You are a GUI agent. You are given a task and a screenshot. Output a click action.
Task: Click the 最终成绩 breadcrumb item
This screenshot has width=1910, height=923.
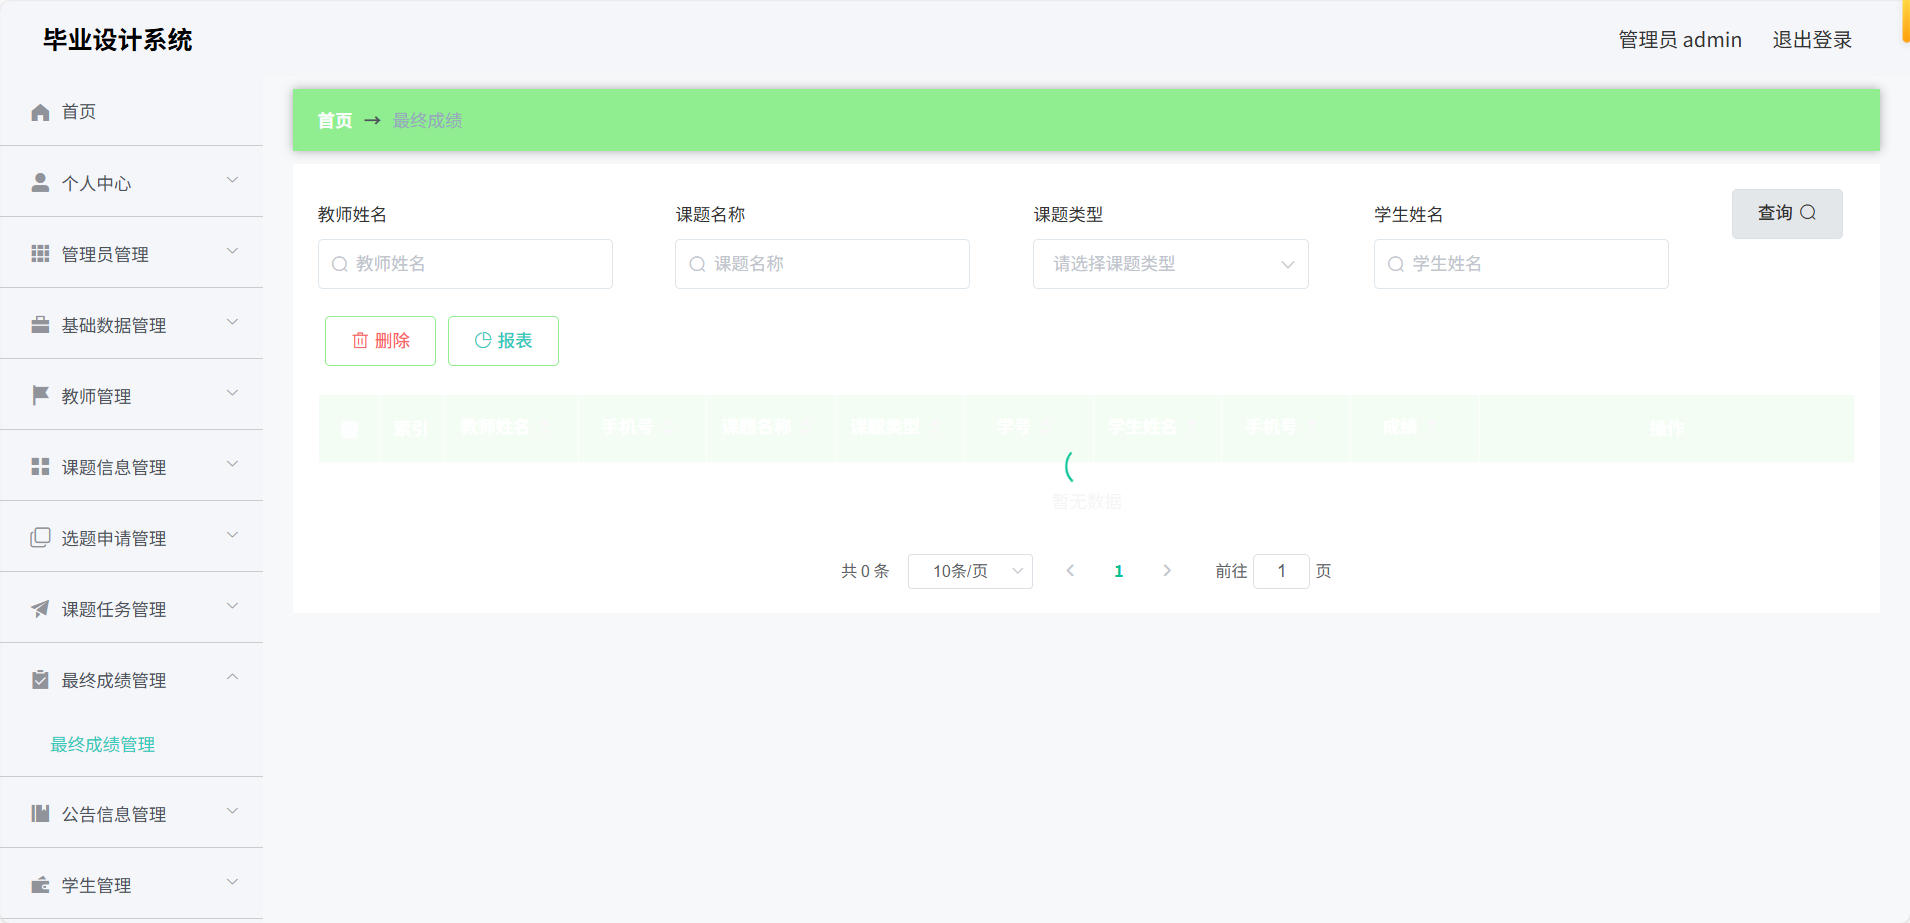click(x=427, y=121)
